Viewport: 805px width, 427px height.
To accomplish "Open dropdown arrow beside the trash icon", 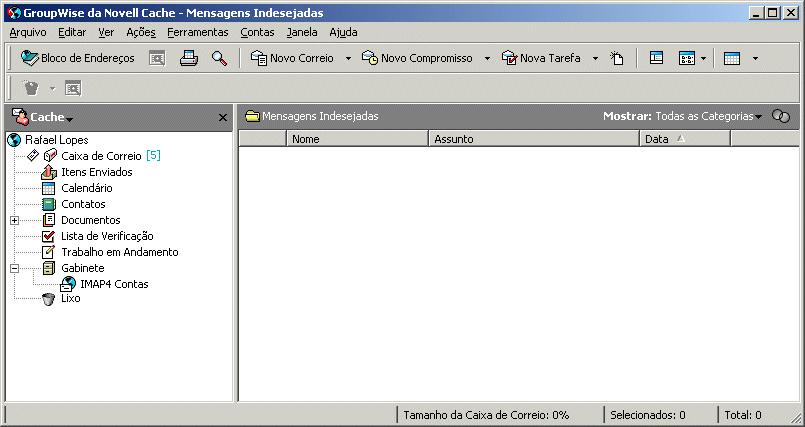I will pos(52,89).
